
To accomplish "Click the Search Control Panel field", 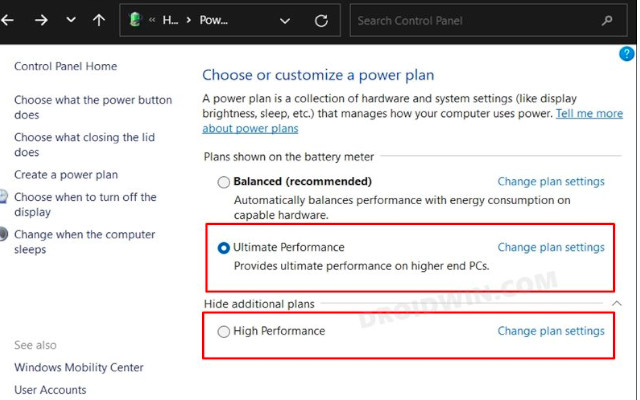I will click(x=470, y=20).
